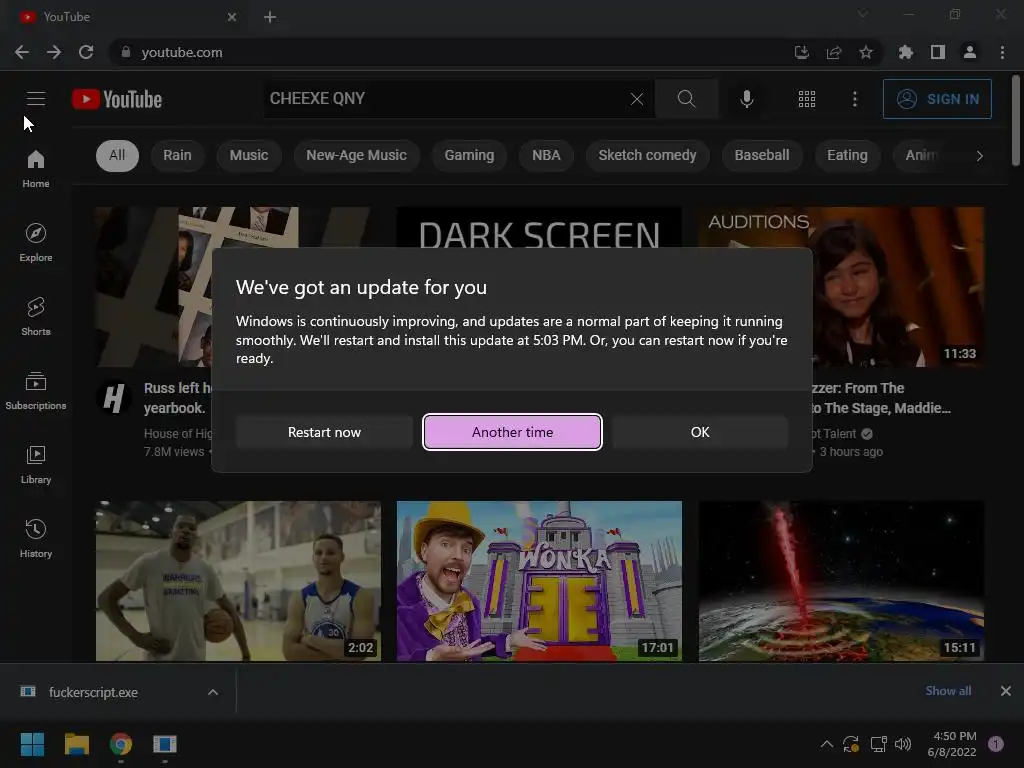The image size is (1024, 768).
Task: Click the page vertical scrollbar
Action: [x=1016, y=121]
